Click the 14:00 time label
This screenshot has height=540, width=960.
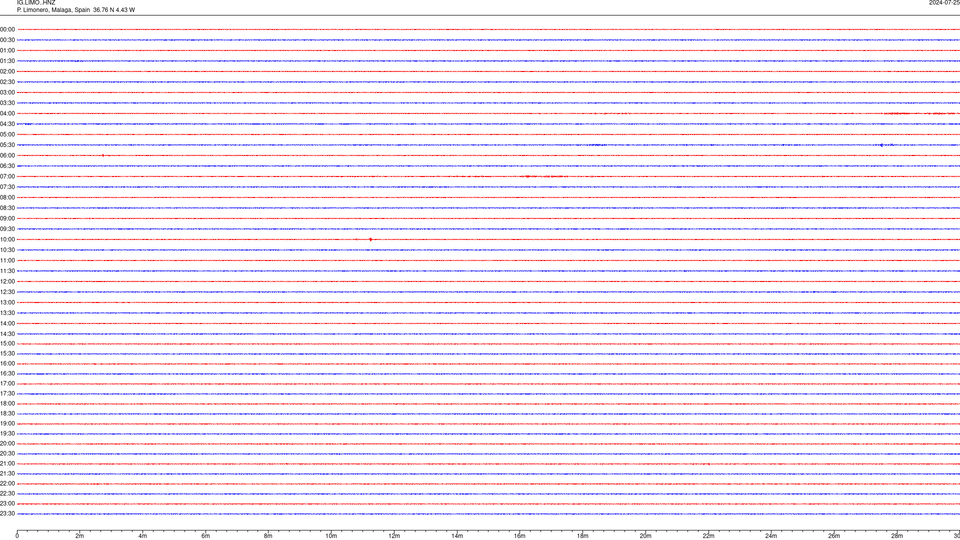pos(7,323)
